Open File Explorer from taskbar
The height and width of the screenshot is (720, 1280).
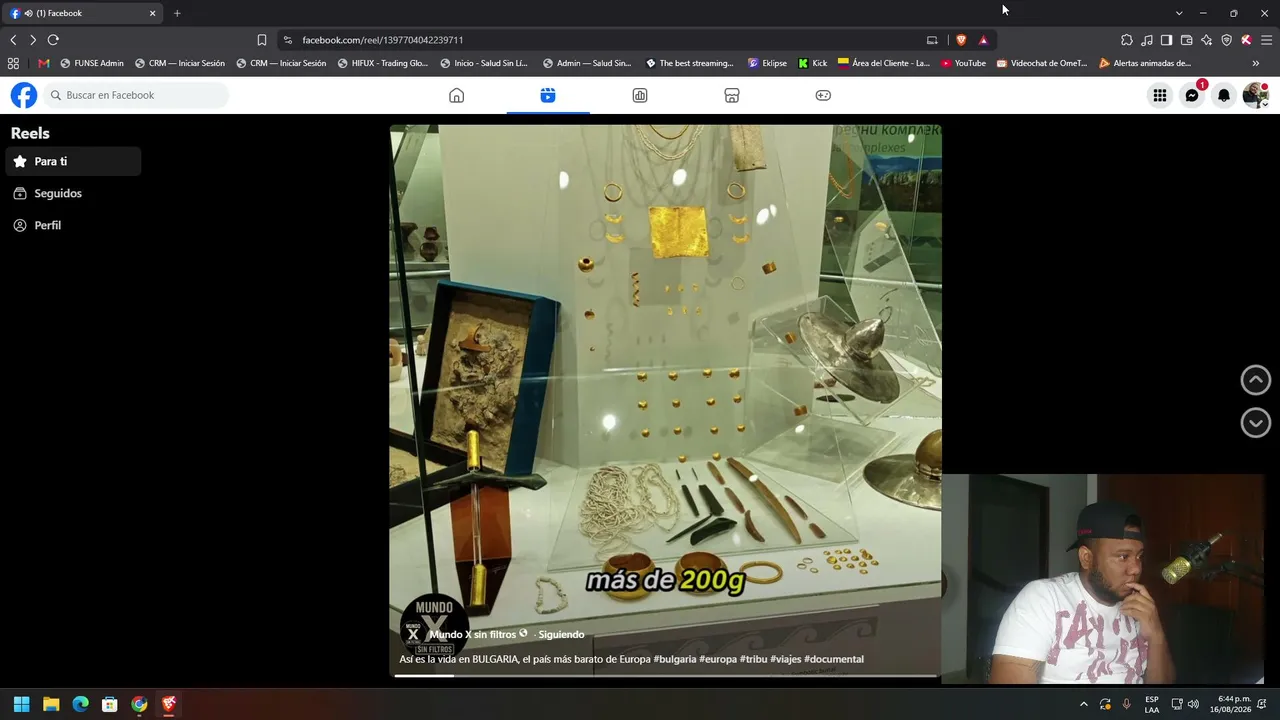click(x=51, y=704)
